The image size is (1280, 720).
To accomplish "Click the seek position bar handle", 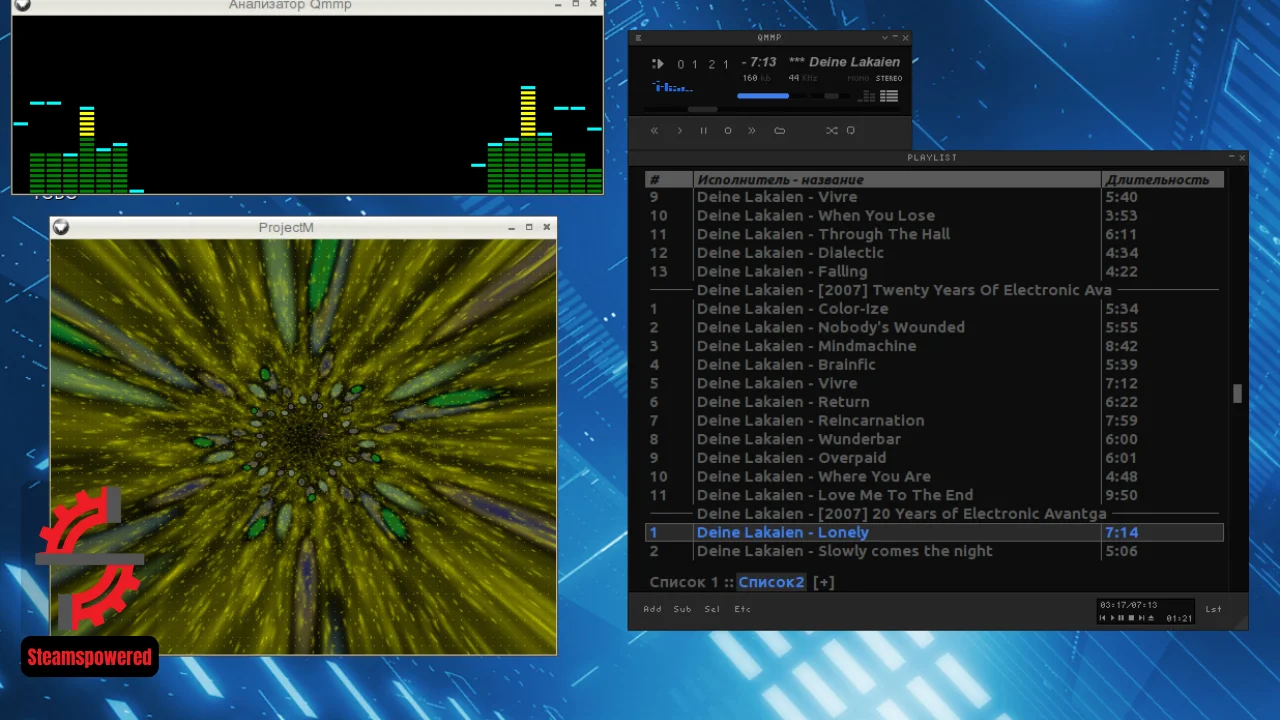I will (x=703, y=109).
